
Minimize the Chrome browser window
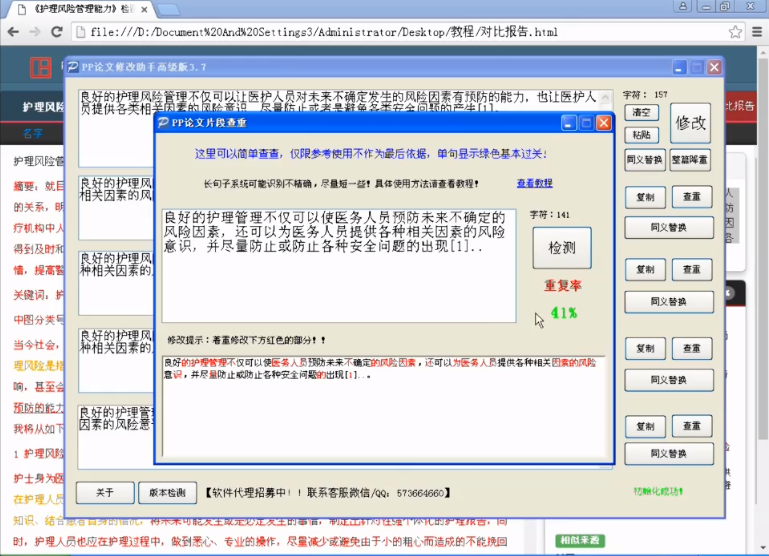point(706,6)
